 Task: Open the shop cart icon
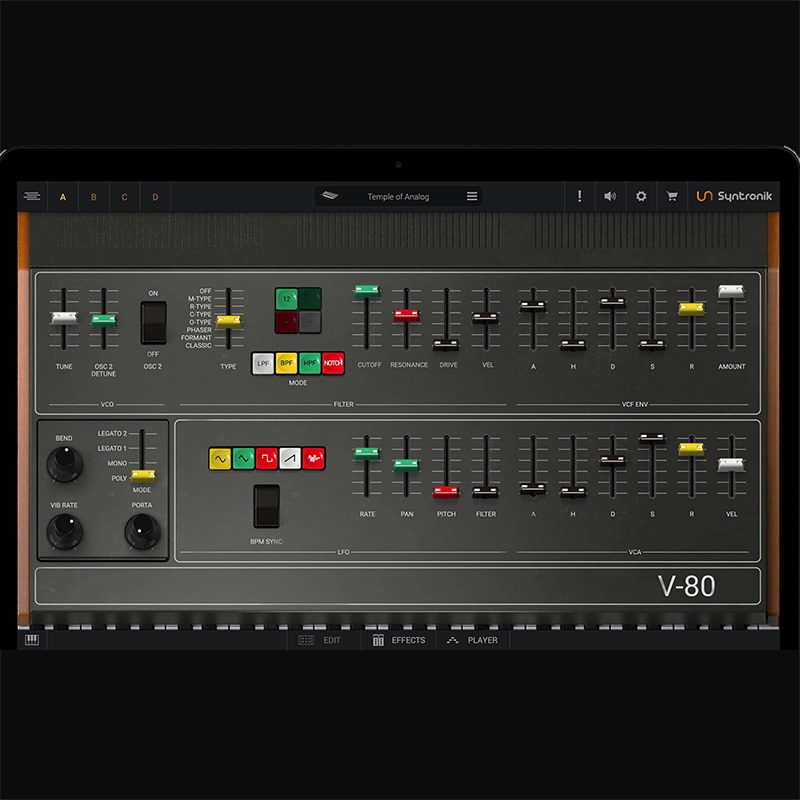[672, 196]
